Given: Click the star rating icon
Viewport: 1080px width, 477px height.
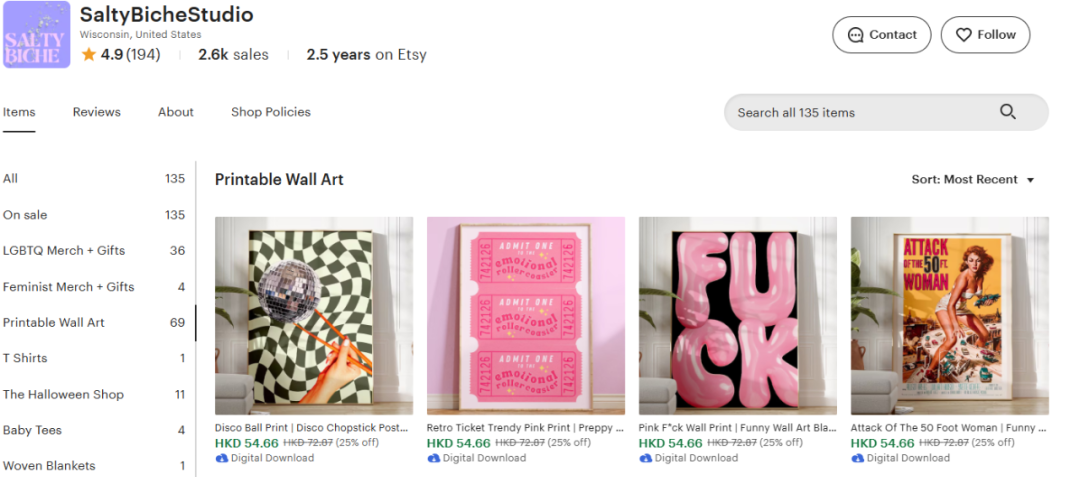Looking at the screenshot, I should (x=89, y=55).
